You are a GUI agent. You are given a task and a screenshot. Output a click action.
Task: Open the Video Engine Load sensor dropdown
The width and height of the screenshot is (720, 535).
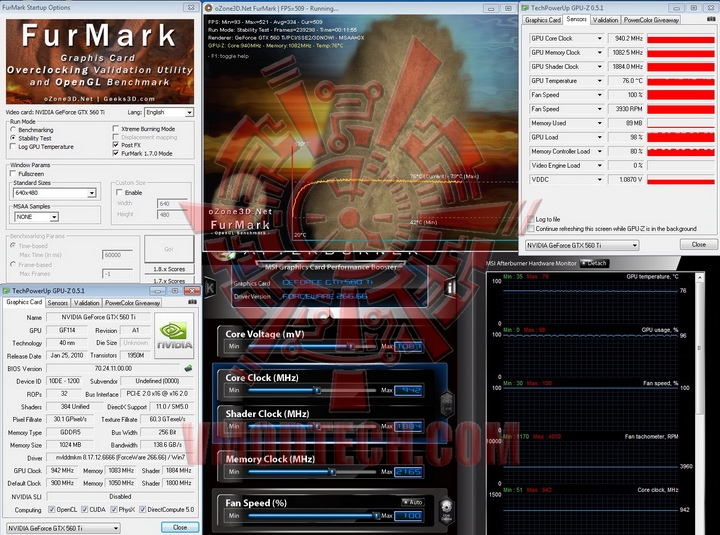[599, 165]
